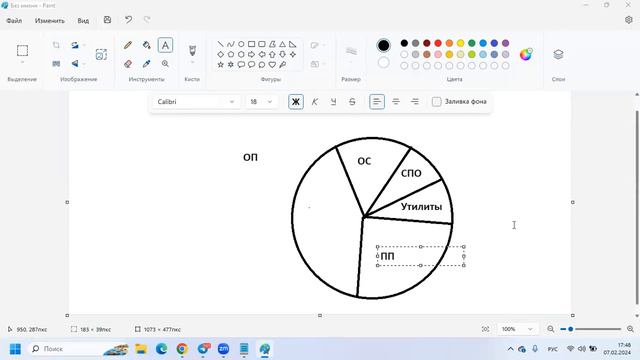Open Edit colors wheel

pyautogui.click(x=526, y=54)
